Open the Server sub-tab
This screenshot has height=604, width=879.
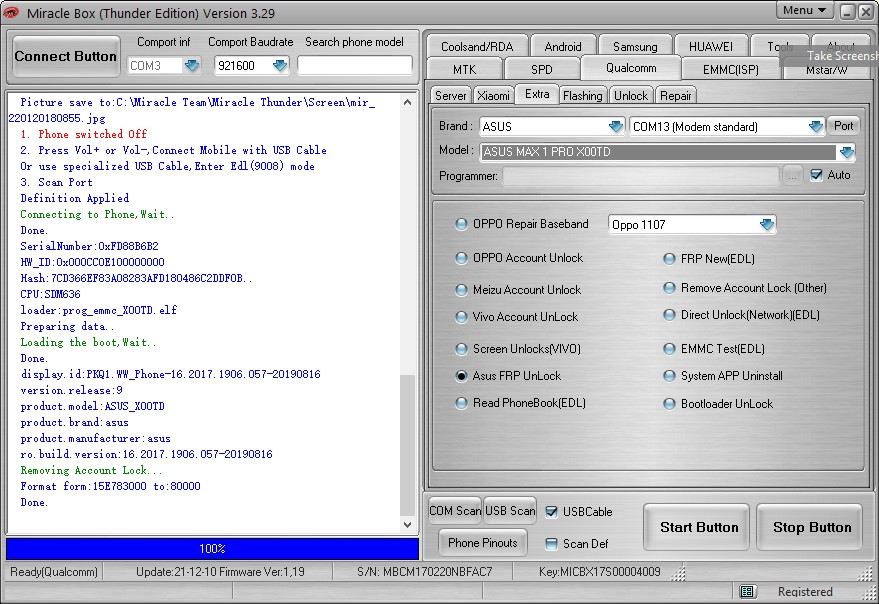450,96
